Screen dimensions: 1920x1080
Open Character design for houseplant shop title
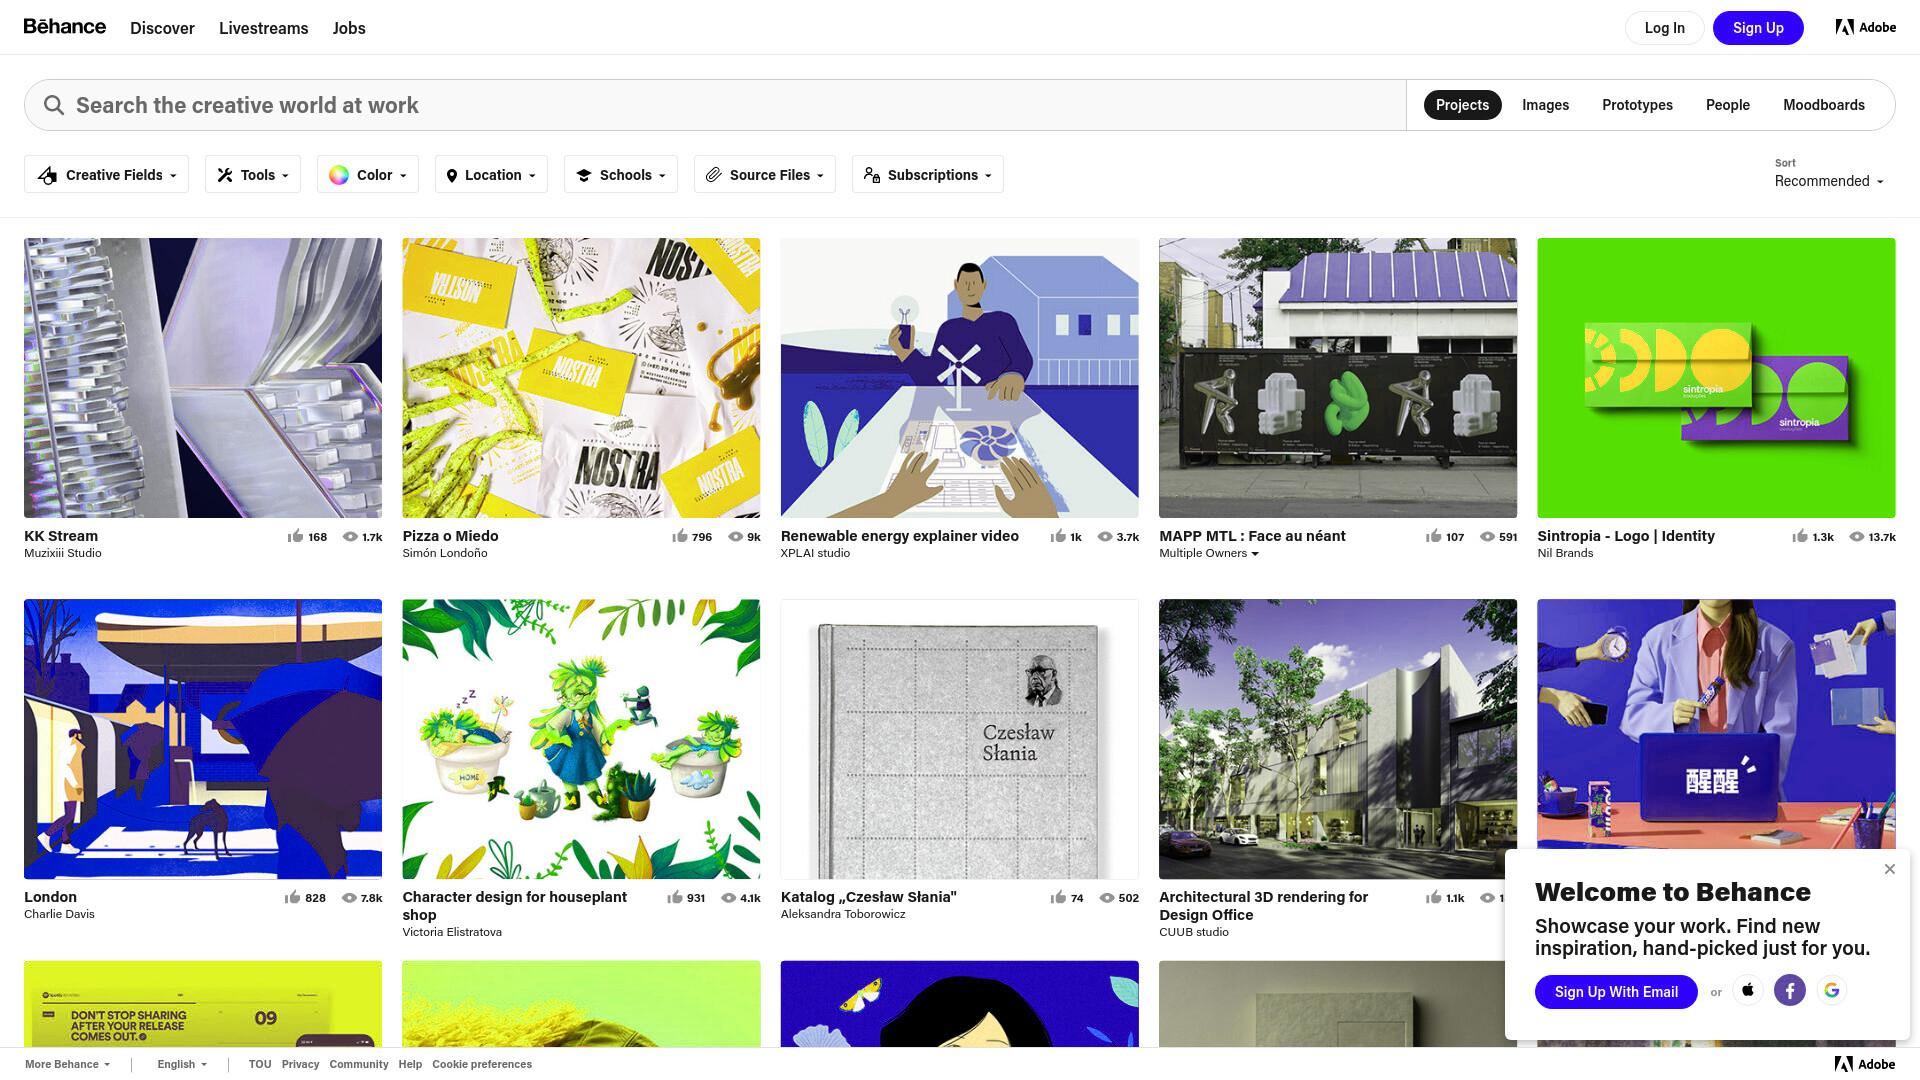tap(514, 906)
